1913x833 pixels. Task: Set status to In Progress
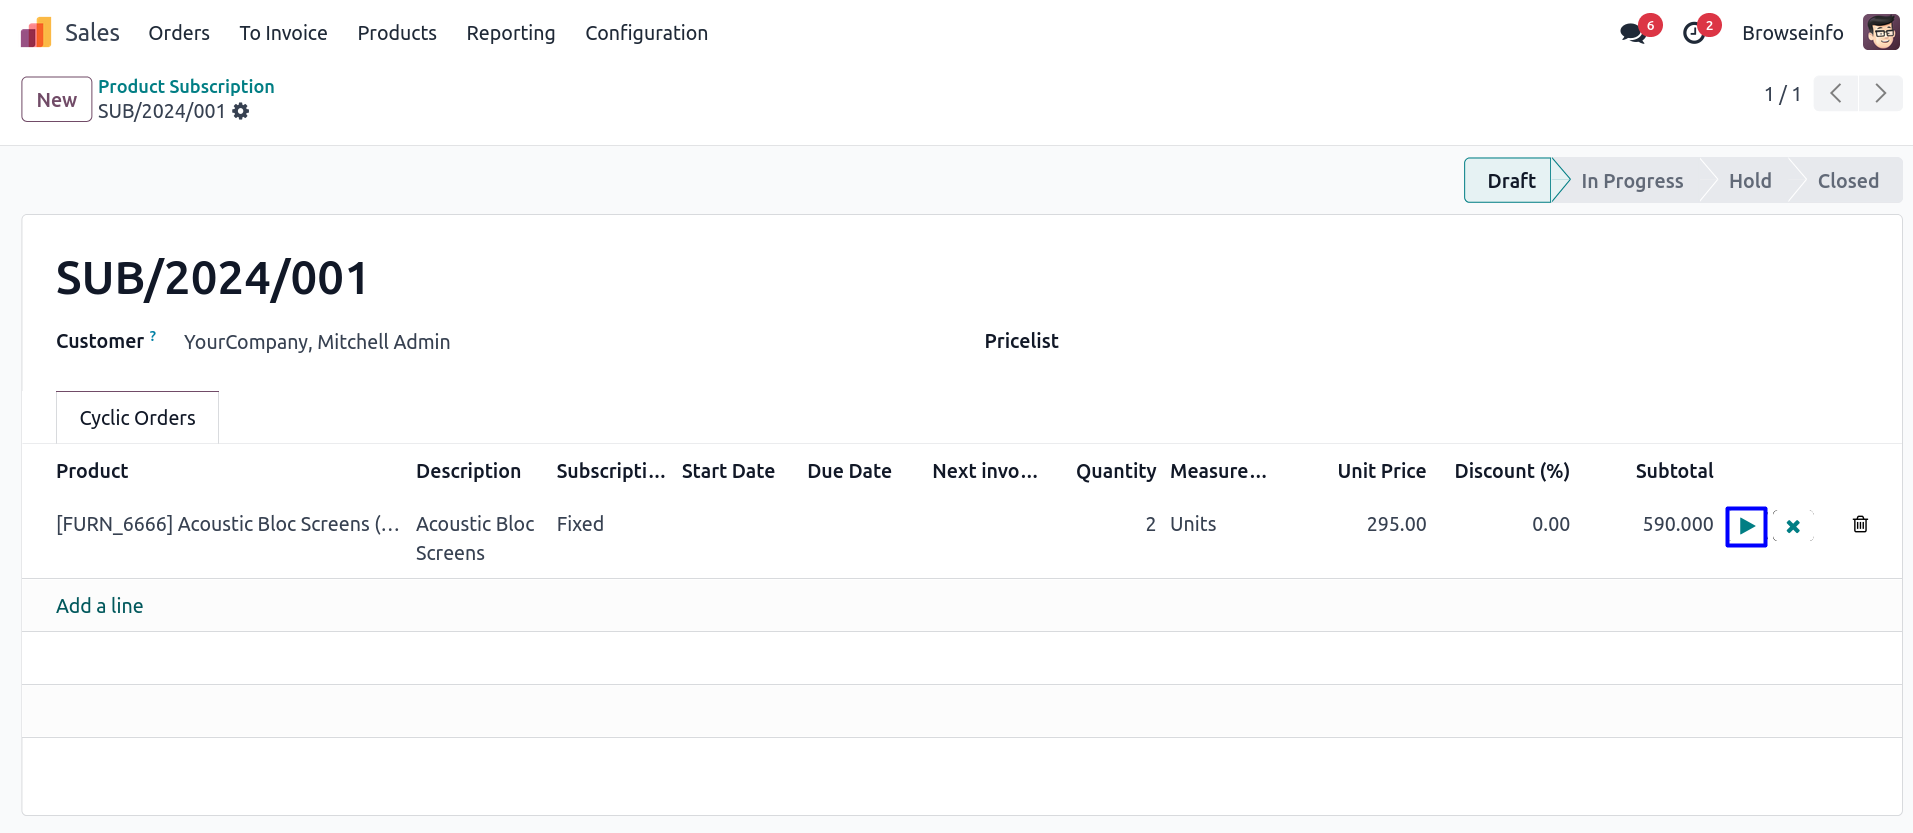[x=1631, y=181]
